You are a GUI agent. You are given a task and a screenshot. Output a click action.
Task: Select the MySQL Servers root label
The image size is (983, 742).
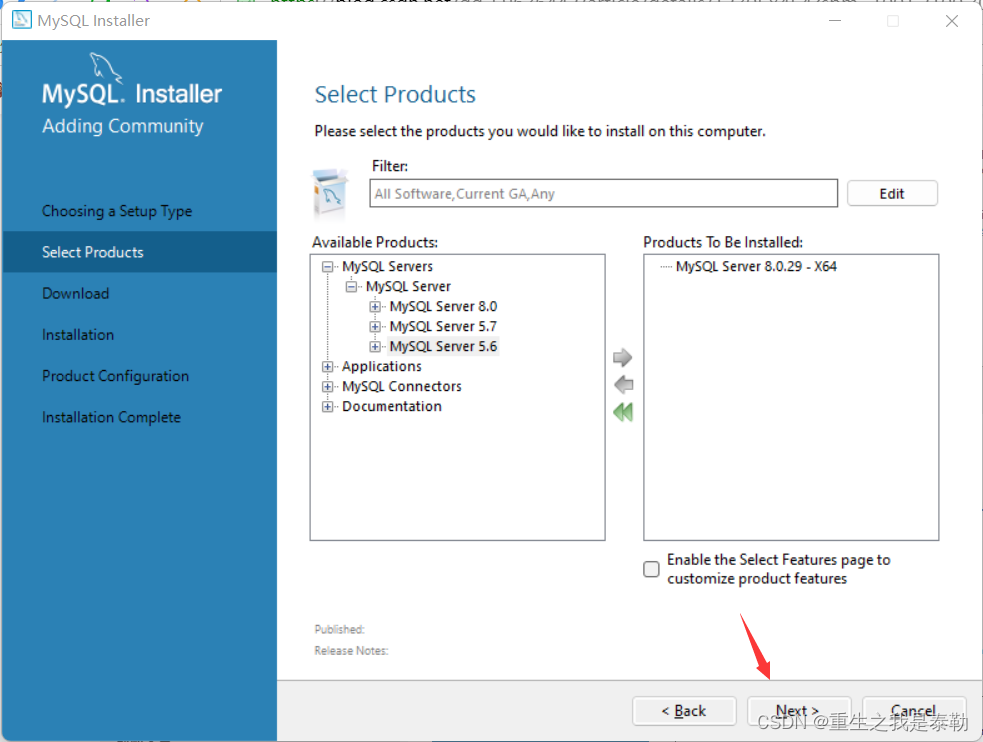click(x=387, y=266)
